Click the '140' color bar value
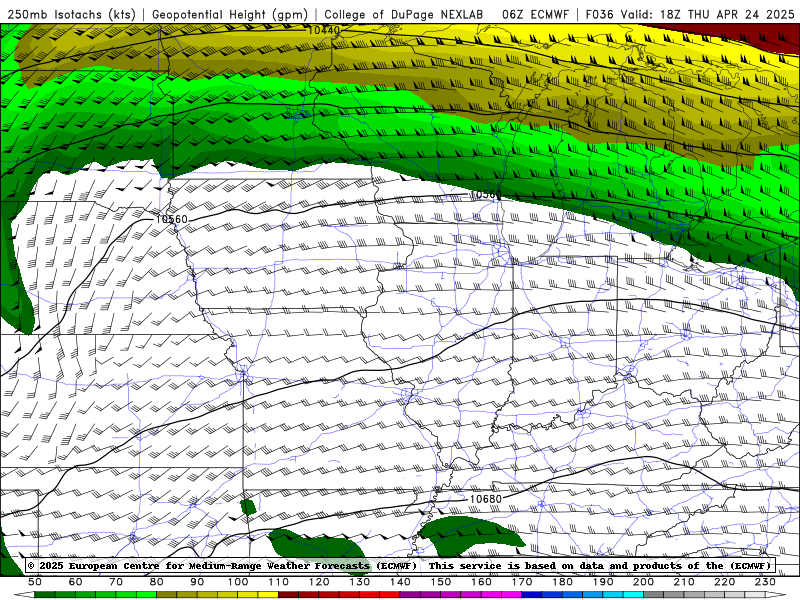This screenshot has height=600, width=800. 400,582
